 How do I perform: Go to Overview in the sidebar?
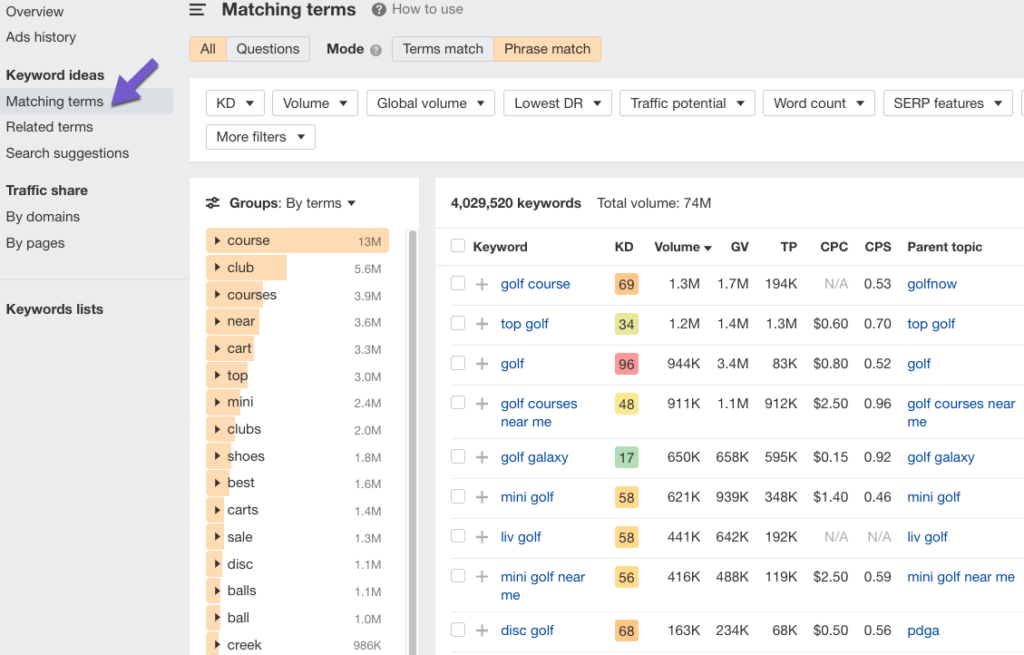pos(35,12)
